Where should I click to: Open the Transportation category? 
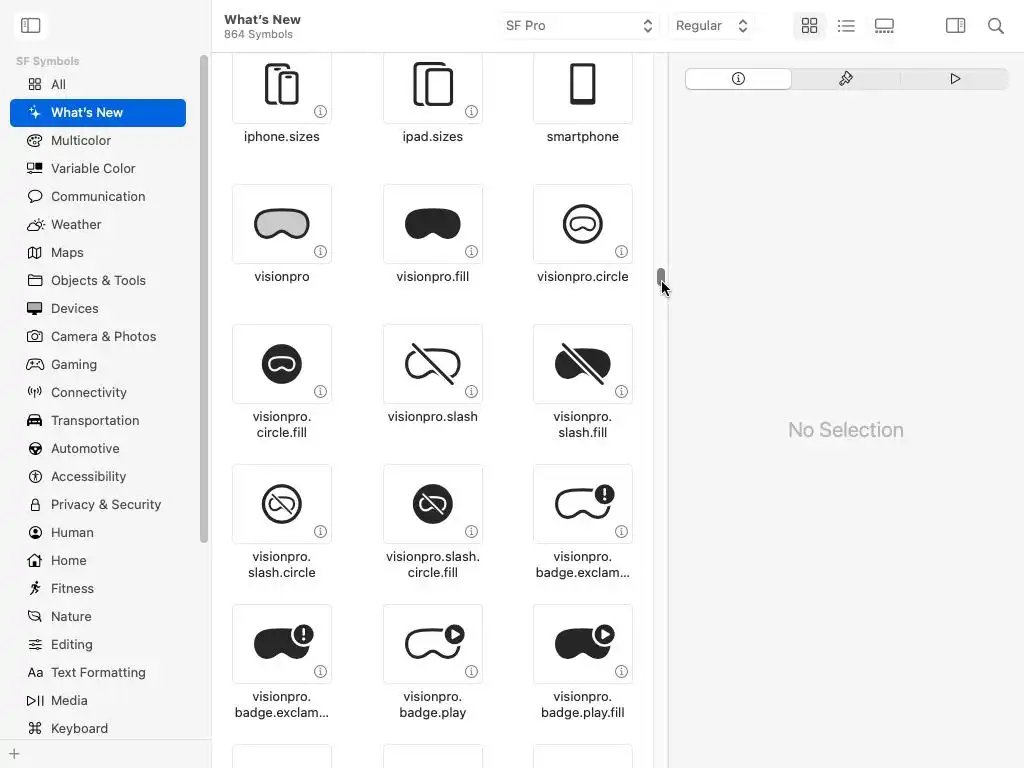click(98, 421)
